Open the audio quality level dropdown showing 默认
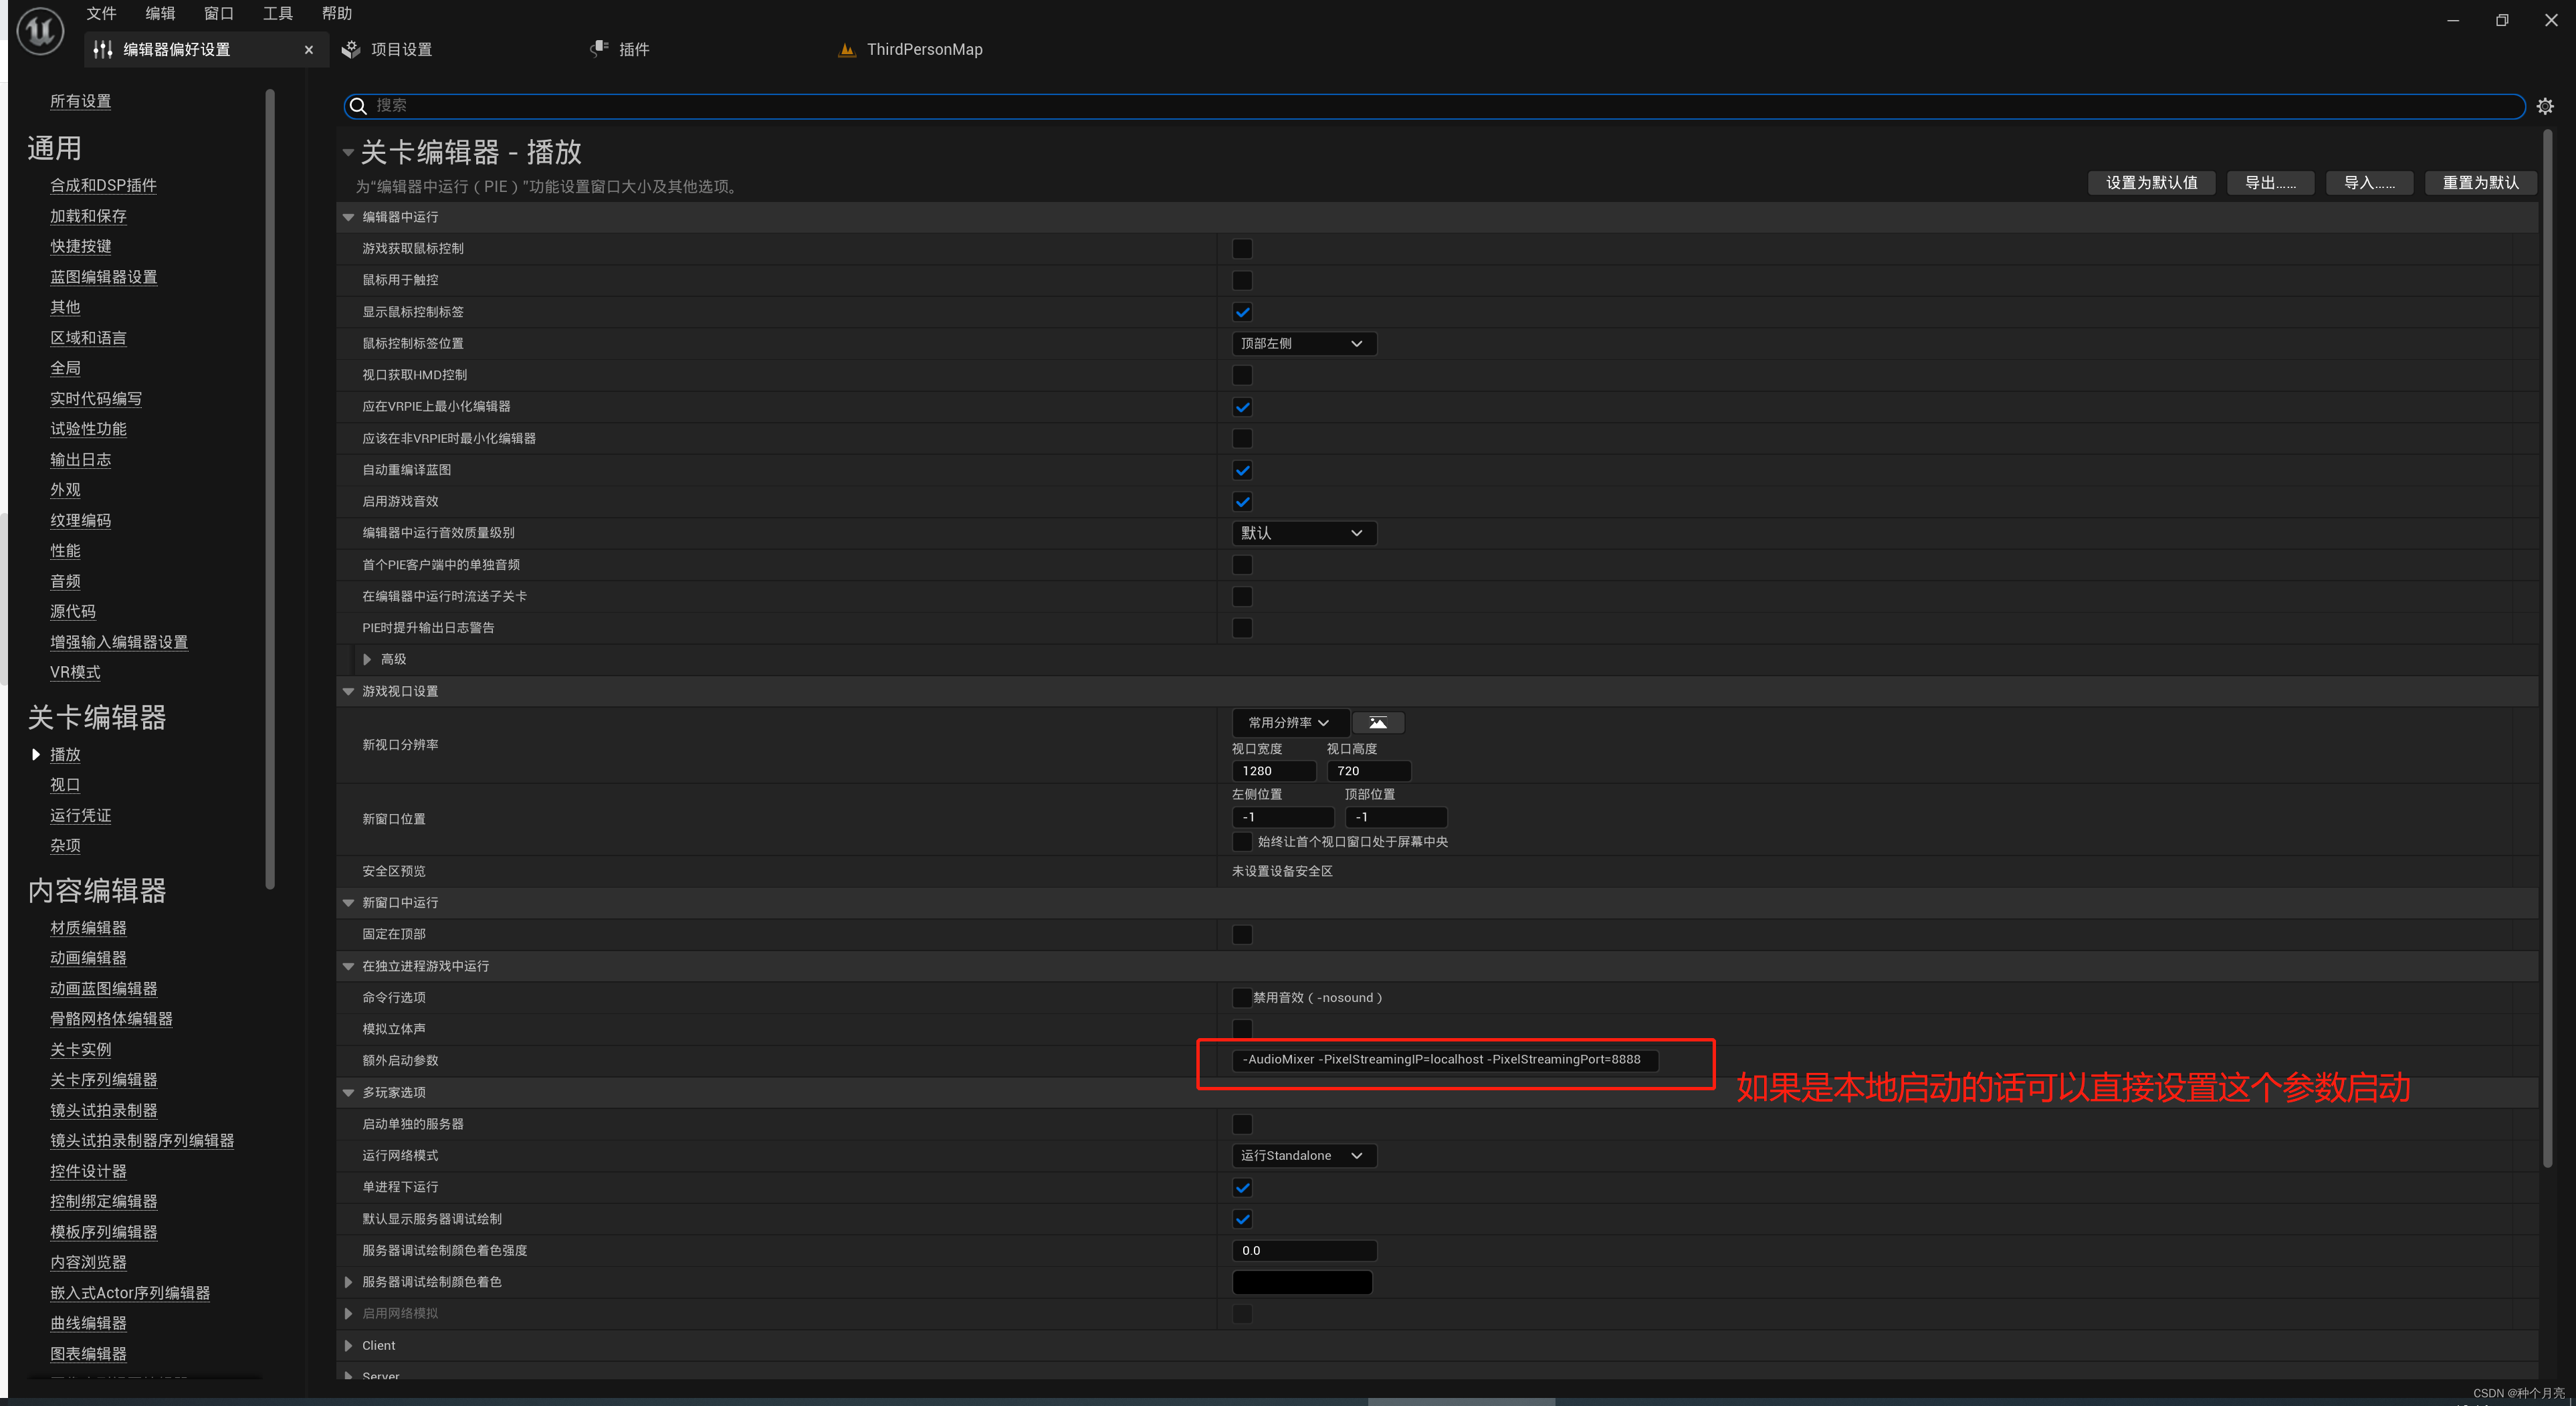 1304,533
